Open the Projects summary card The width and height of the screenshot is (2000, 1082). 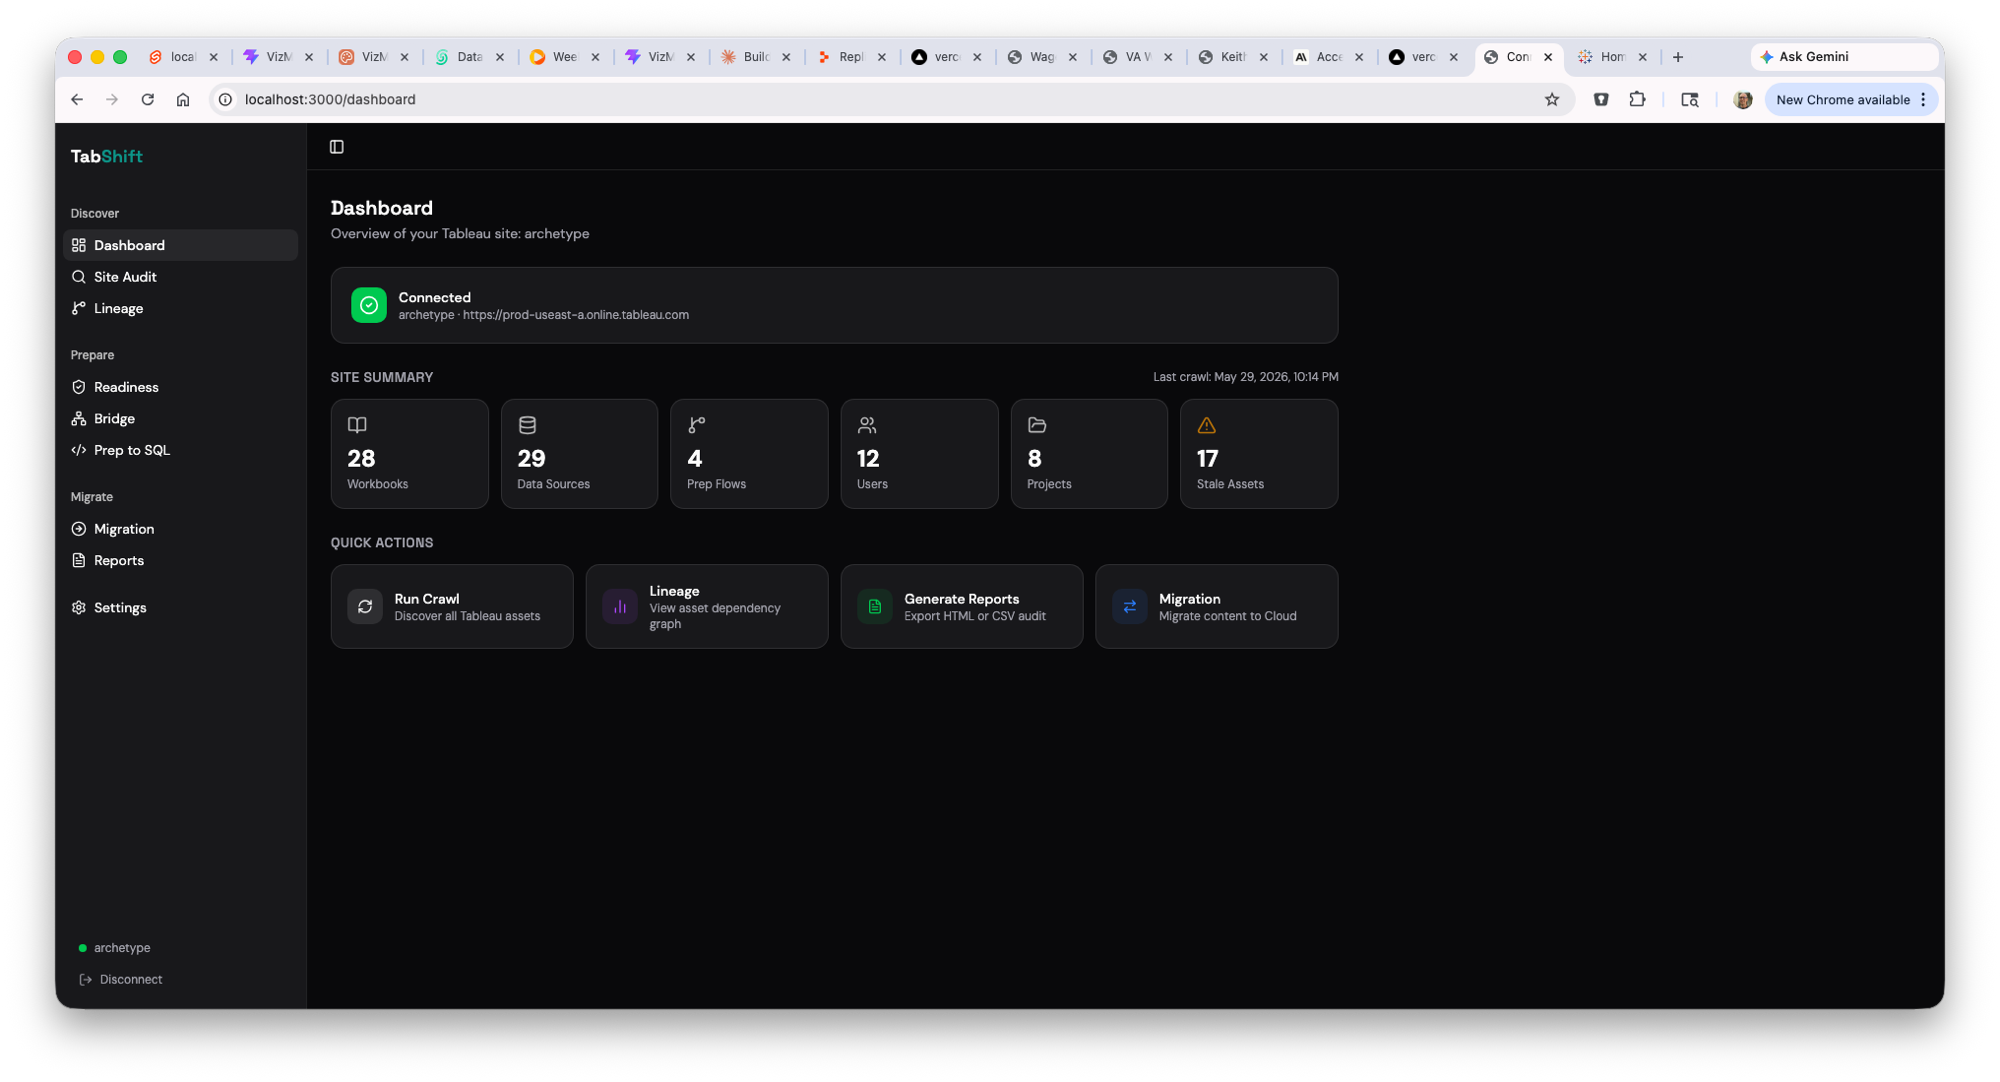coord(1089,454)
